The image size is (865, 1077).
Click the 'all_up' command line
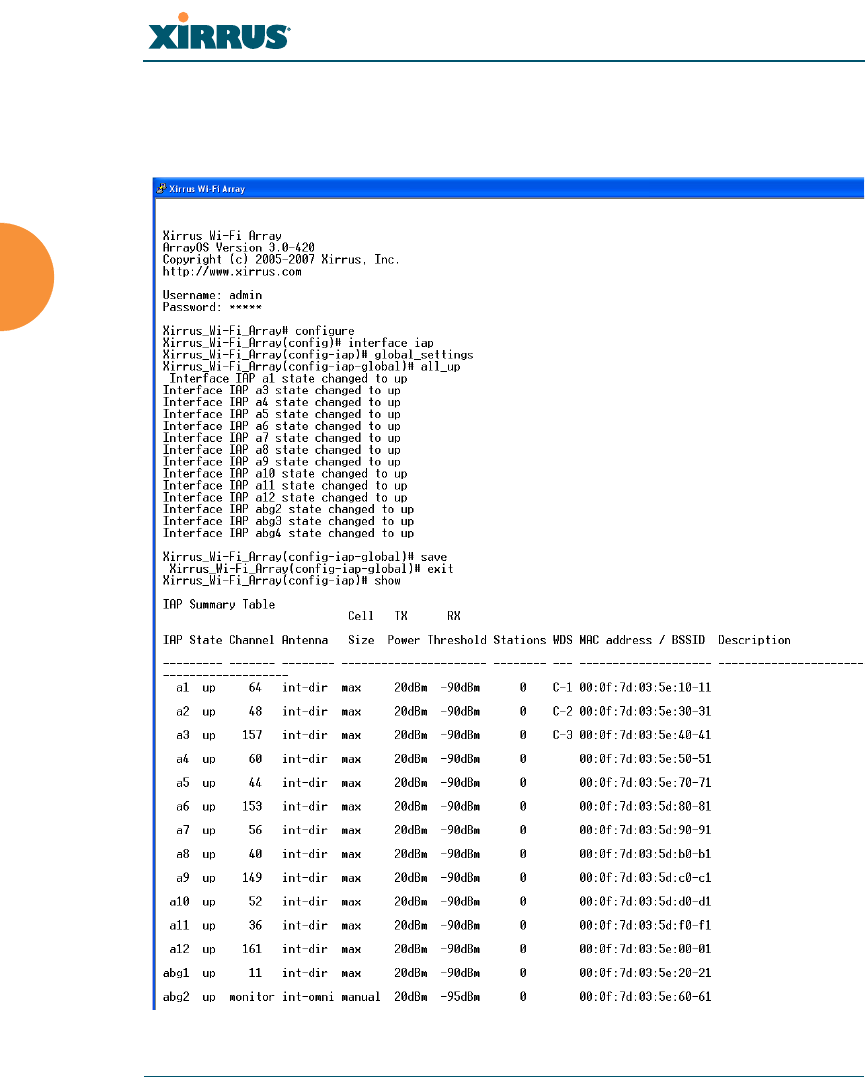(311, 367)
